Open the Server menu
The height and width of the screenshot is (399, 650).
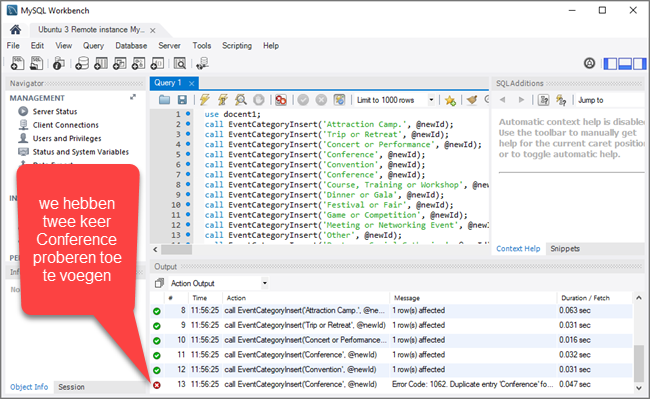click(x=169, y=46)
